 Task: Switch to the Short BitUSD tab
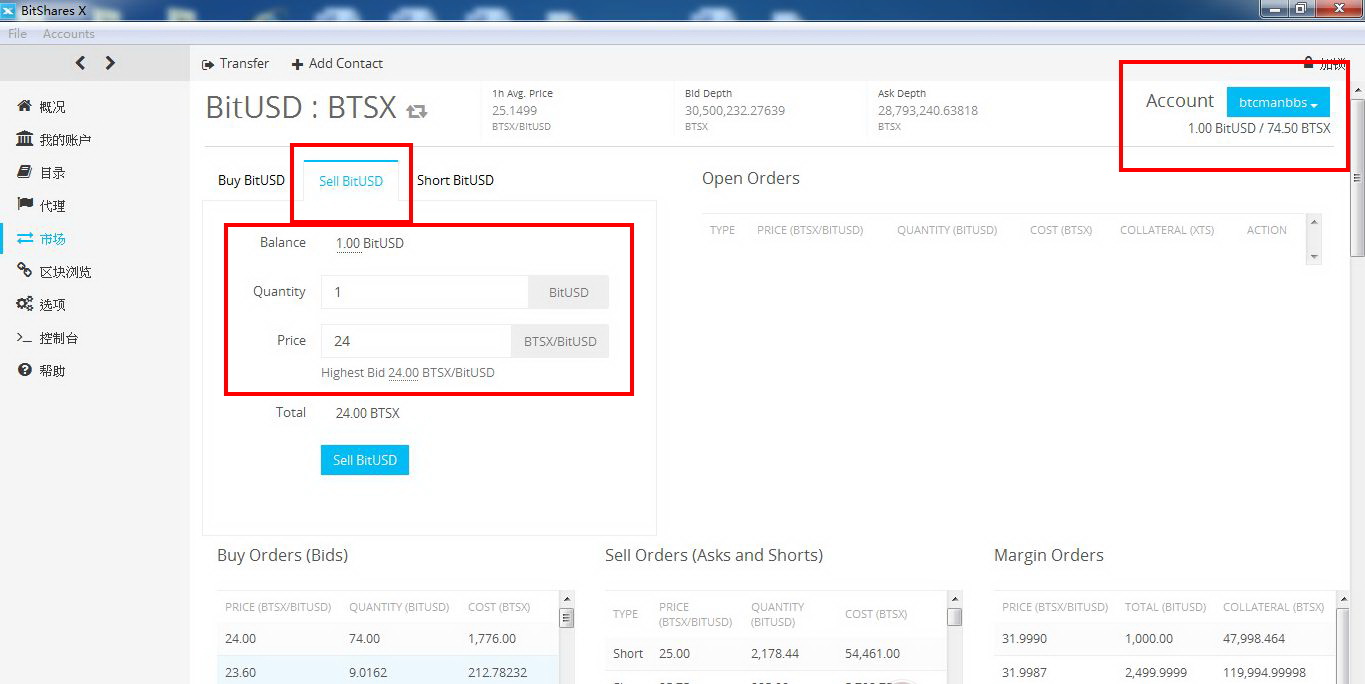click(455, 180)
